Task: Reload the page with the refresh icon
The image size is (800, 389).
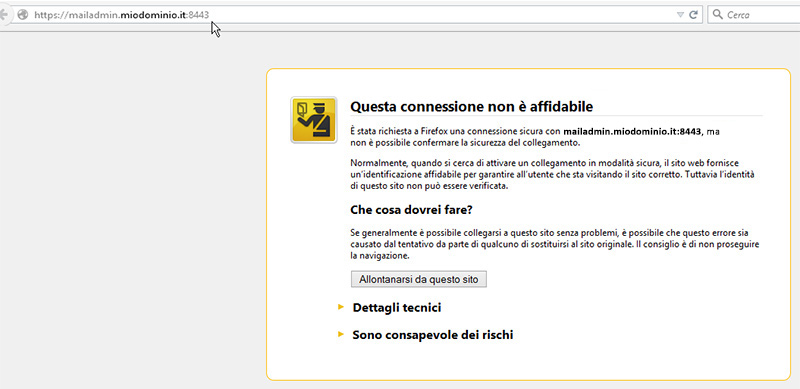Action: click(x=693, y=14)
